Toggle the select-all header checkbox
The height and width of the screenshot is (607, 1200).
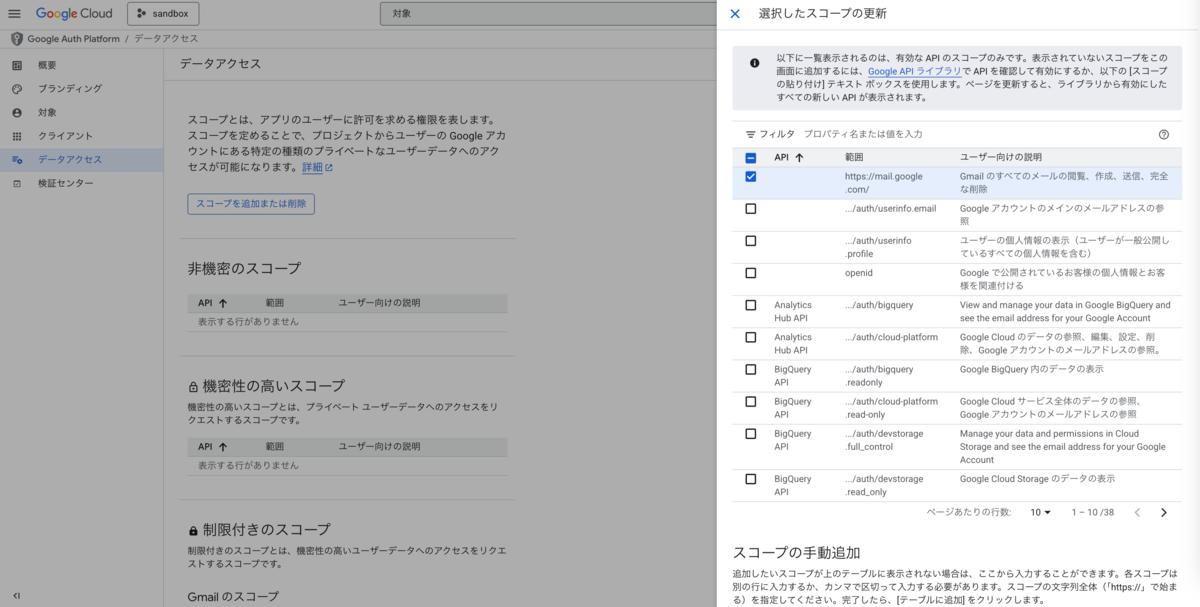tap(751, 157)
